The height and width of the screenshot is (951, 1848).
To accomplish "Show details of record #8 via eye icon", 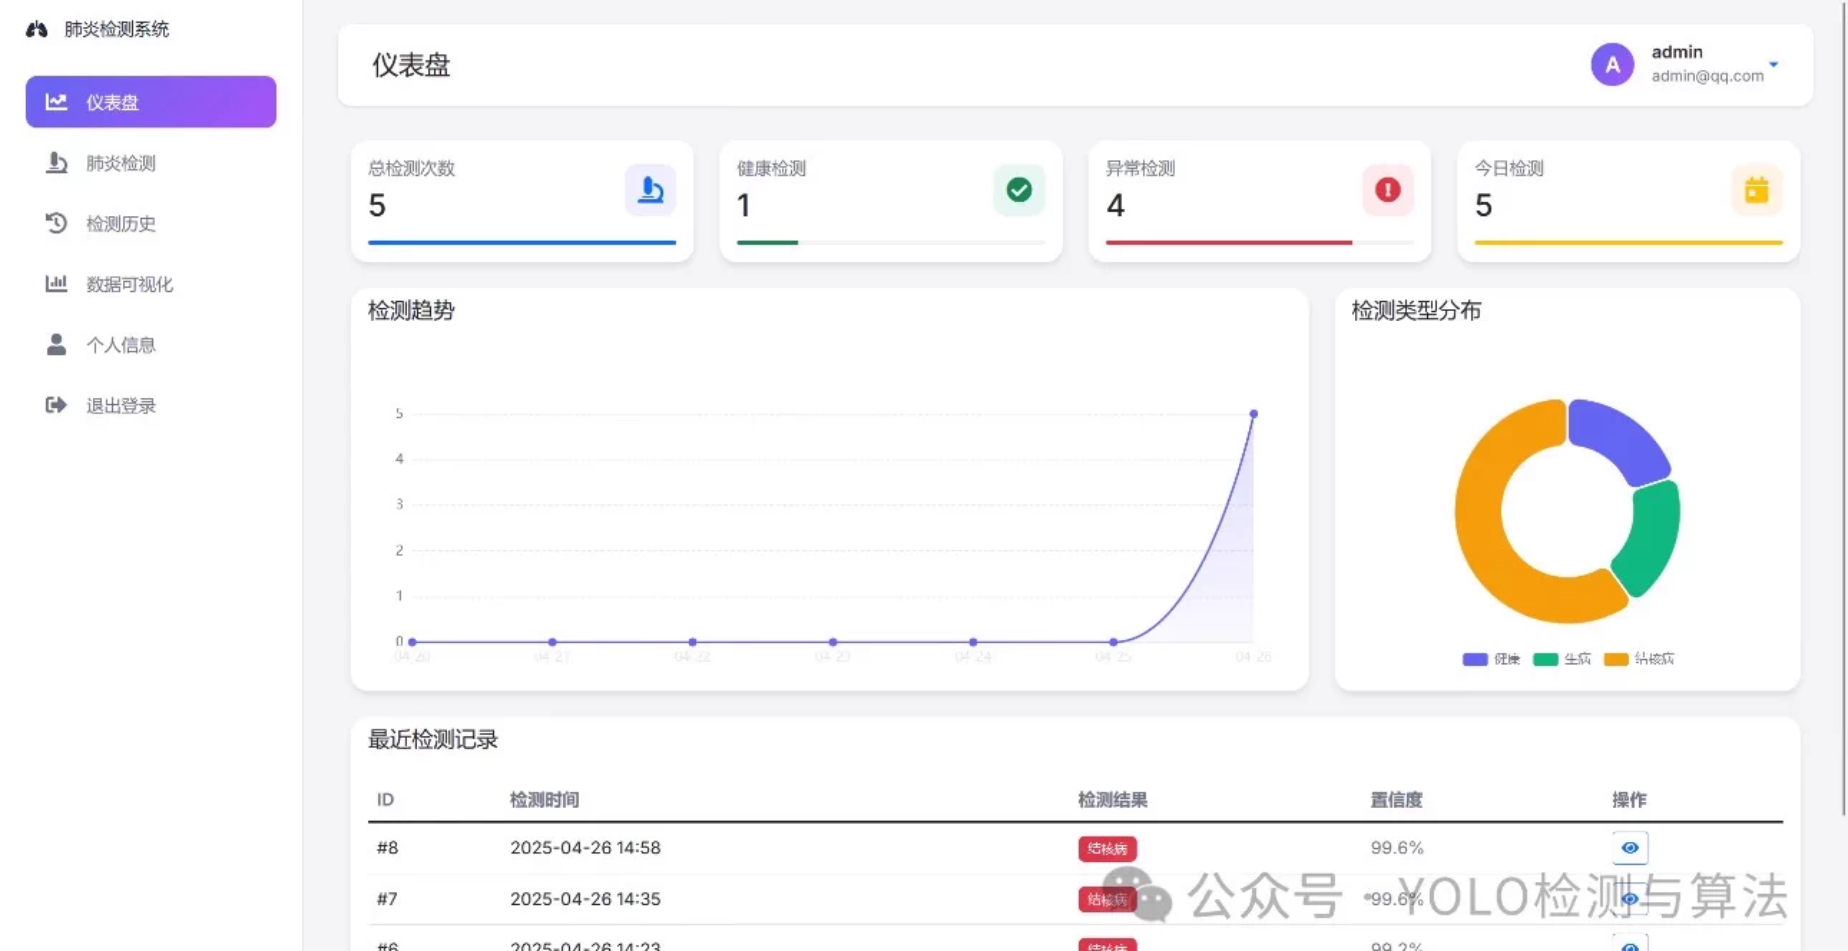I will click(x=1629, y=847).
